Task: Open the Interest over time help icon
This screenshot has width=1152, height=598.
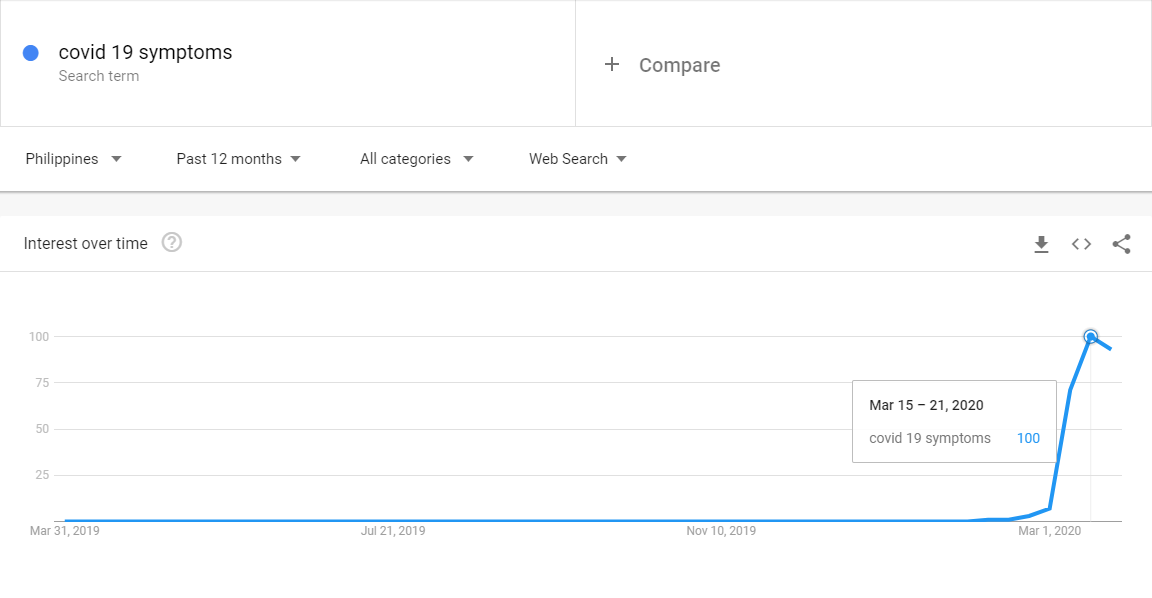Action: point(172,243)
